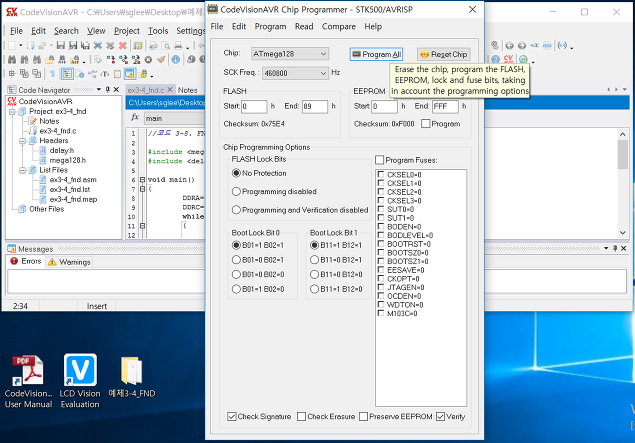The width and height of the screenshot is (635, 443).
Task: Click the FLASH End address field
Action: [x=314, y=106]
